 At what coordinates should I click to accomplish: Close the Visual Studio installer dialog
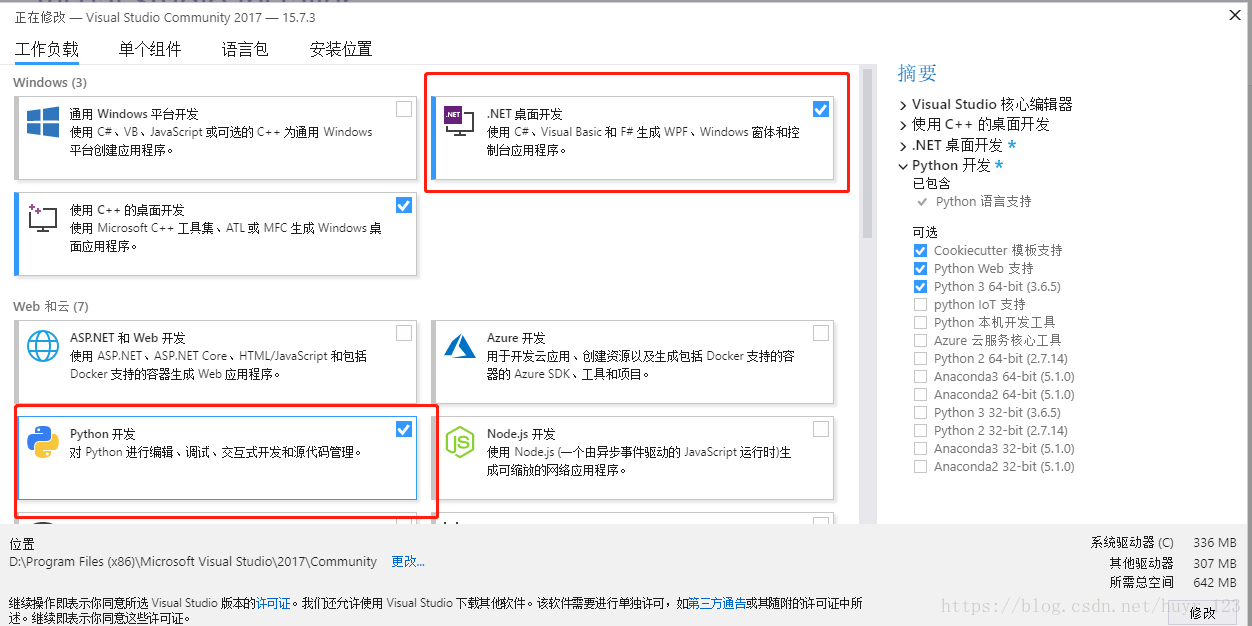[1233, 15]
